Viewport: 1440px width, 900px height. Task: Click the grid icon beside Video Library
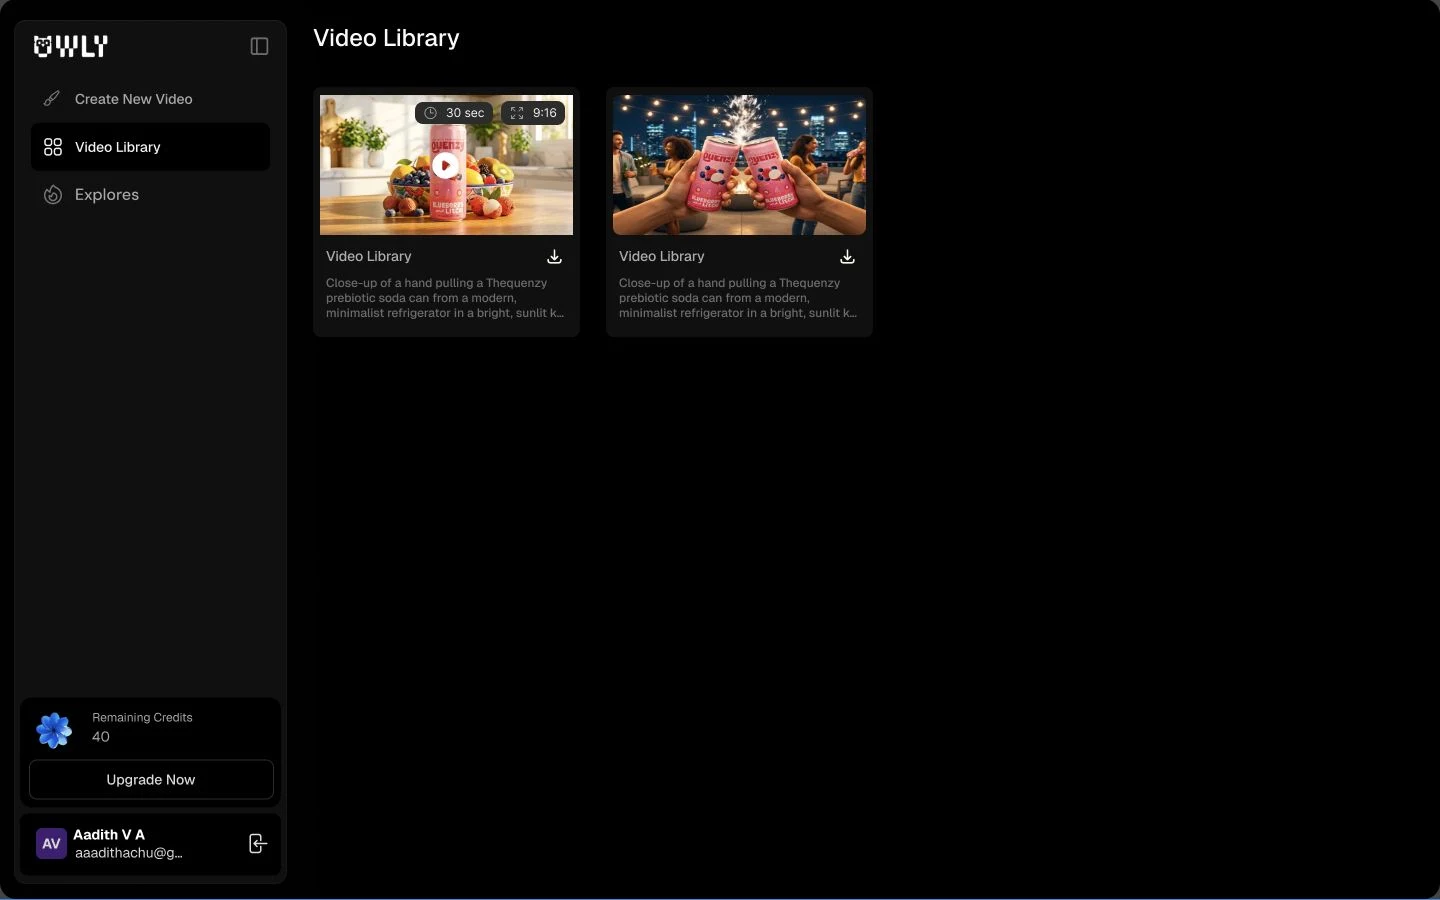[x=53, y=147]
